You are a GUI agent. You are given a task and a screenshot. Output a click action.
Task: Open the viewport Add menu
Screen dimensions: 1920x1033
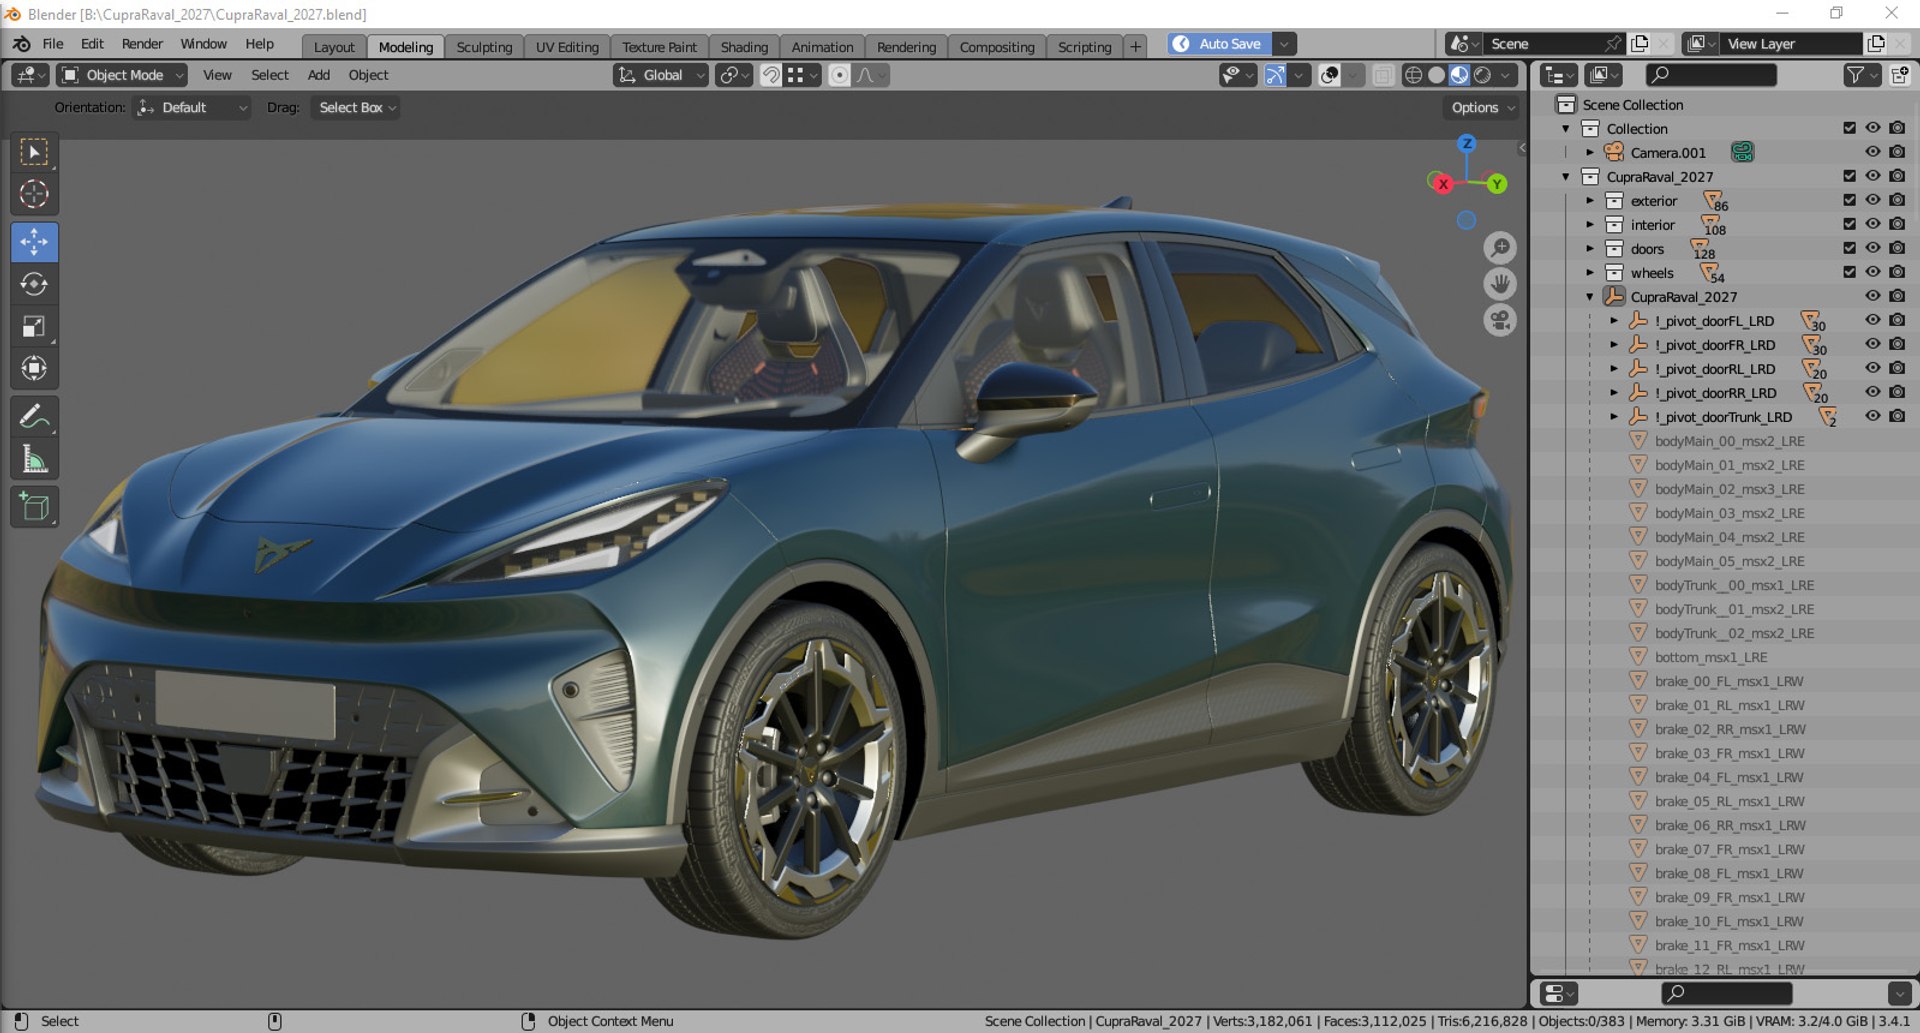click(x=319, y=75)
